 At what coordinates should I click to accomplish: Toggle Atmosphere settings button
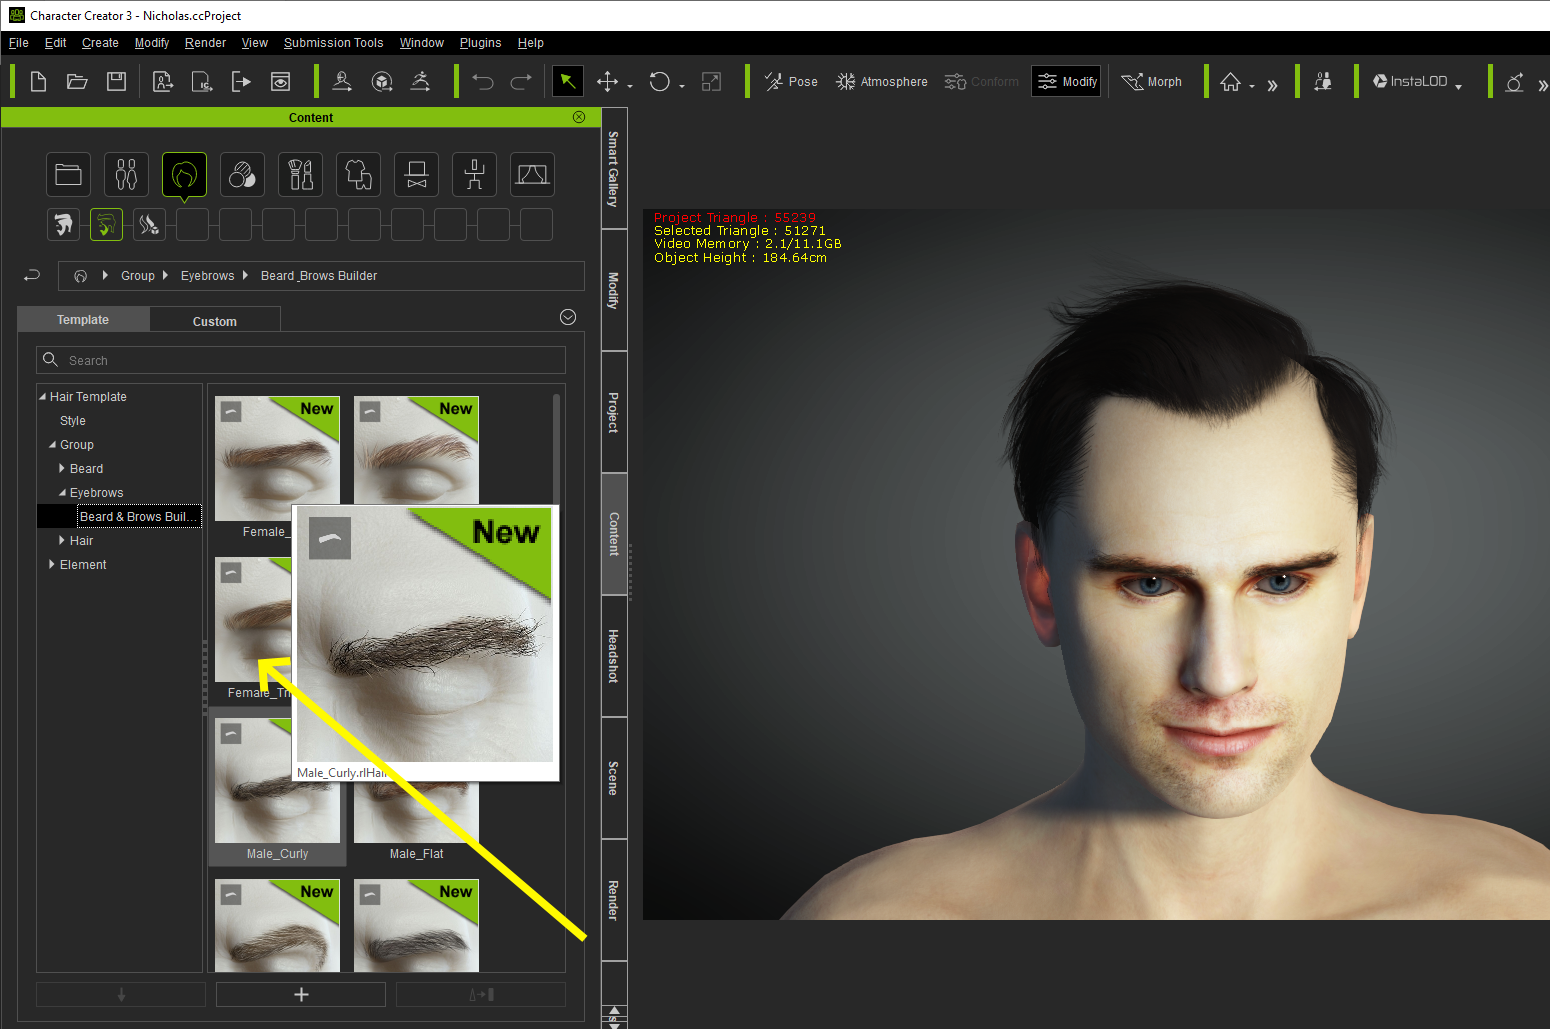point(882,82)
